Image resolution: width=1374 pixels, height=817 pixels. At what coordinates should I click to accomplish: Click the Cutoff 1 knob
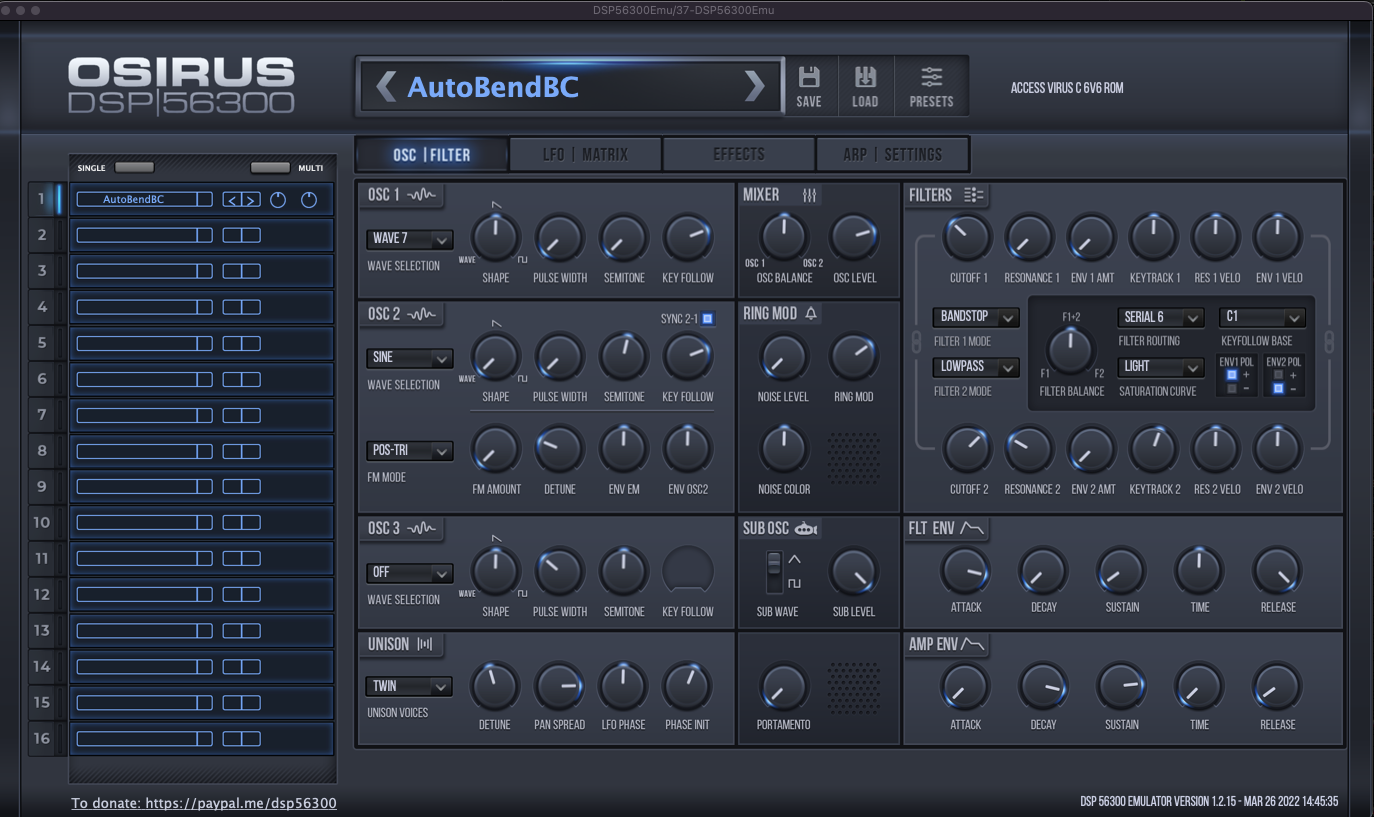point(967,238)
